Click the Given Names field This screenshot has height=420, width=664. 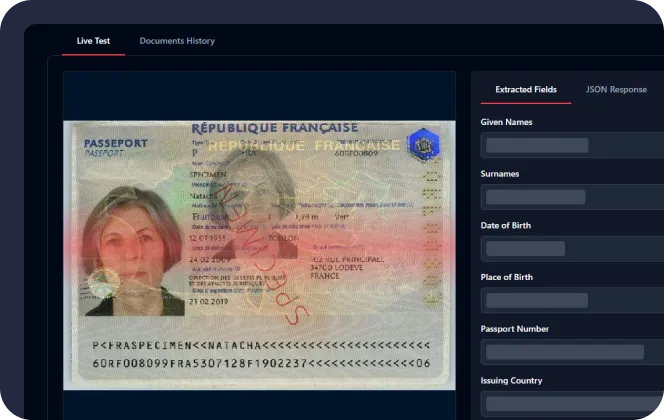pyautogui.click(x=573, y=145)
